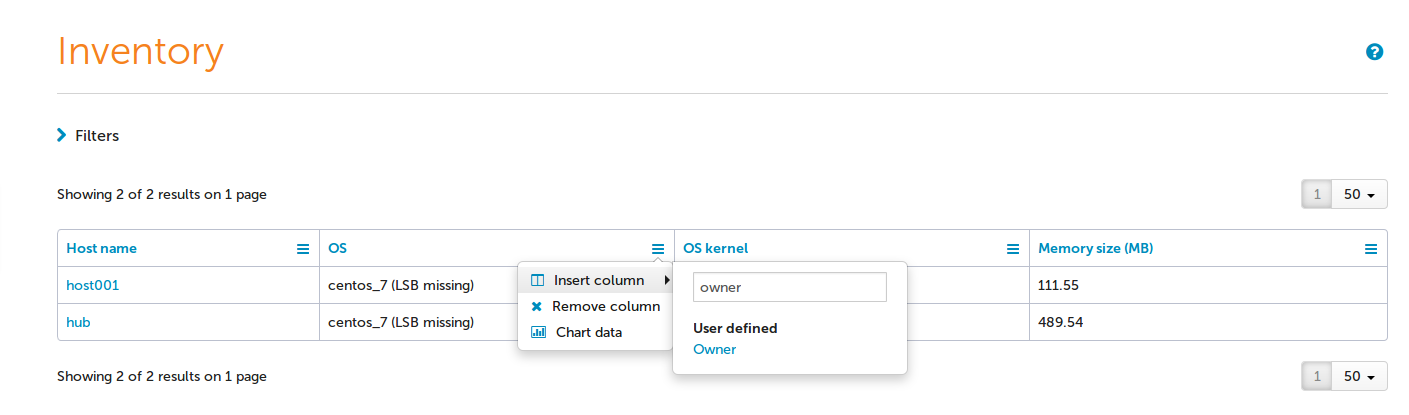Choose Remove column menu entry
The height and width of the screenshot is (415, 1409).
[x=605, y=307]
